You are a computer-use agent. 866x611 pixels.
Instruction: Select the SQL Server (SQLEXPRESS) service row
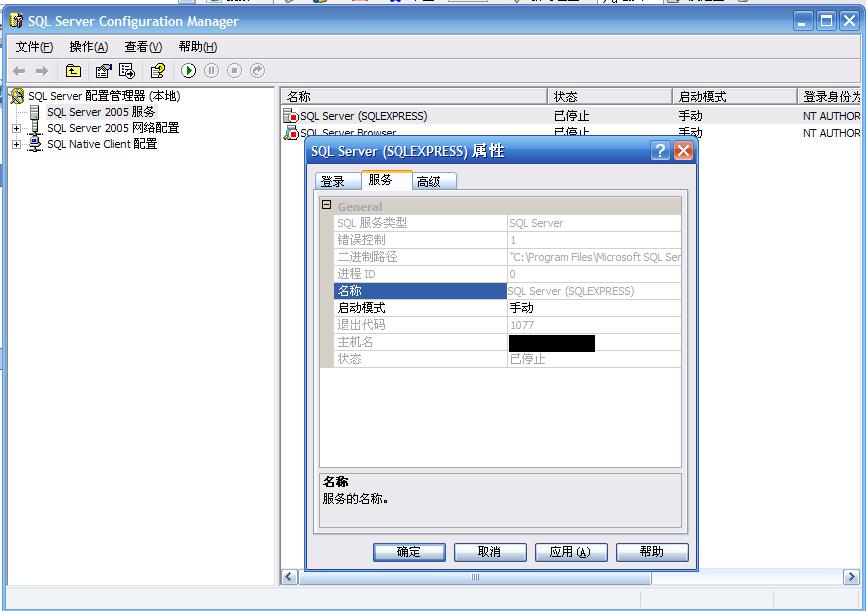571,116
